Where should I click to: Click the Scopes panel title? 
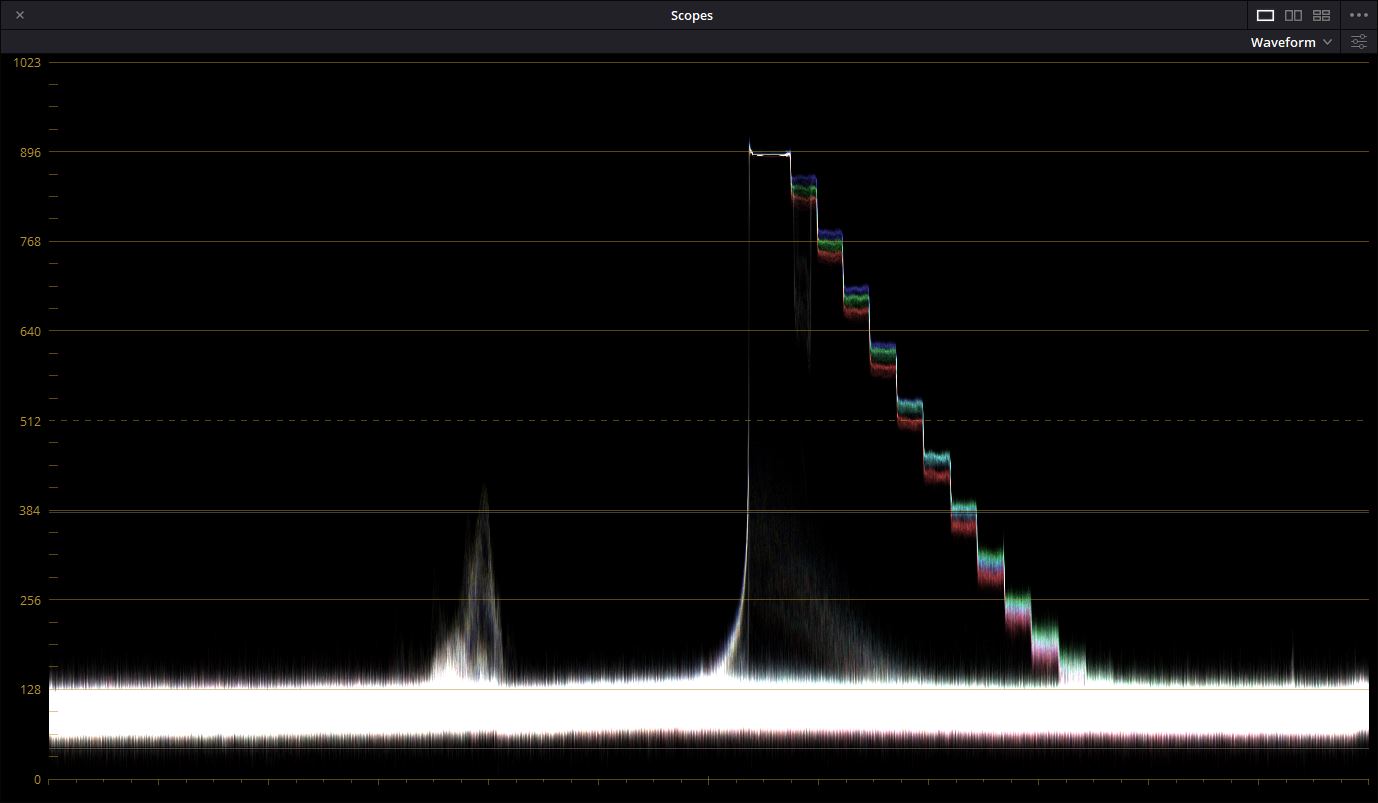[691, 15]
